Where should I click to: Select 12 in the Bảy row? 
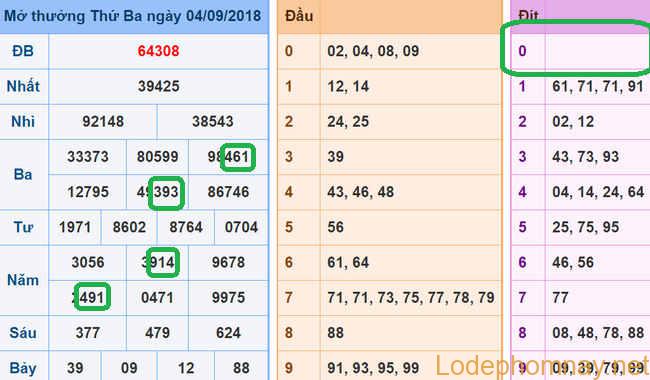click(x=186, y=368)
